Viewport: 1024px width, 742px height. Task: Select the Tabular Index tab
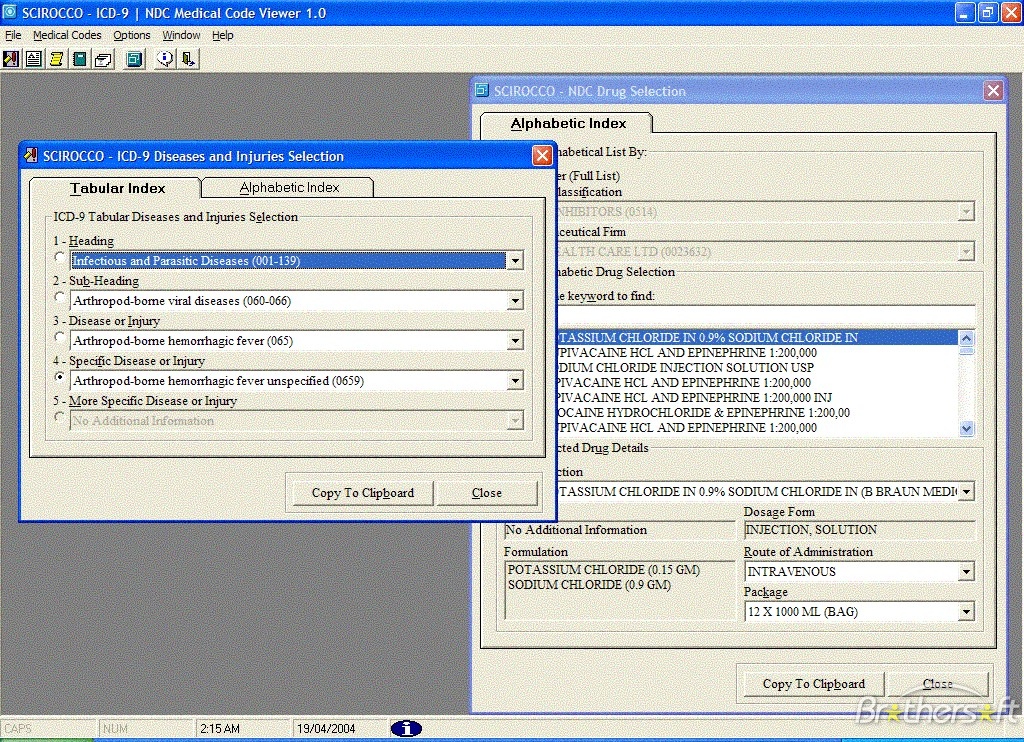click(117, 188)
